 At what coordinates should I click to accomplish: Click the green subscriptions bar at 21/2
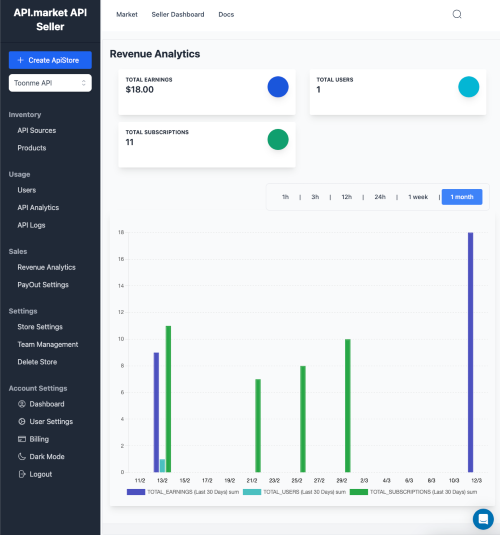(258, 425)
